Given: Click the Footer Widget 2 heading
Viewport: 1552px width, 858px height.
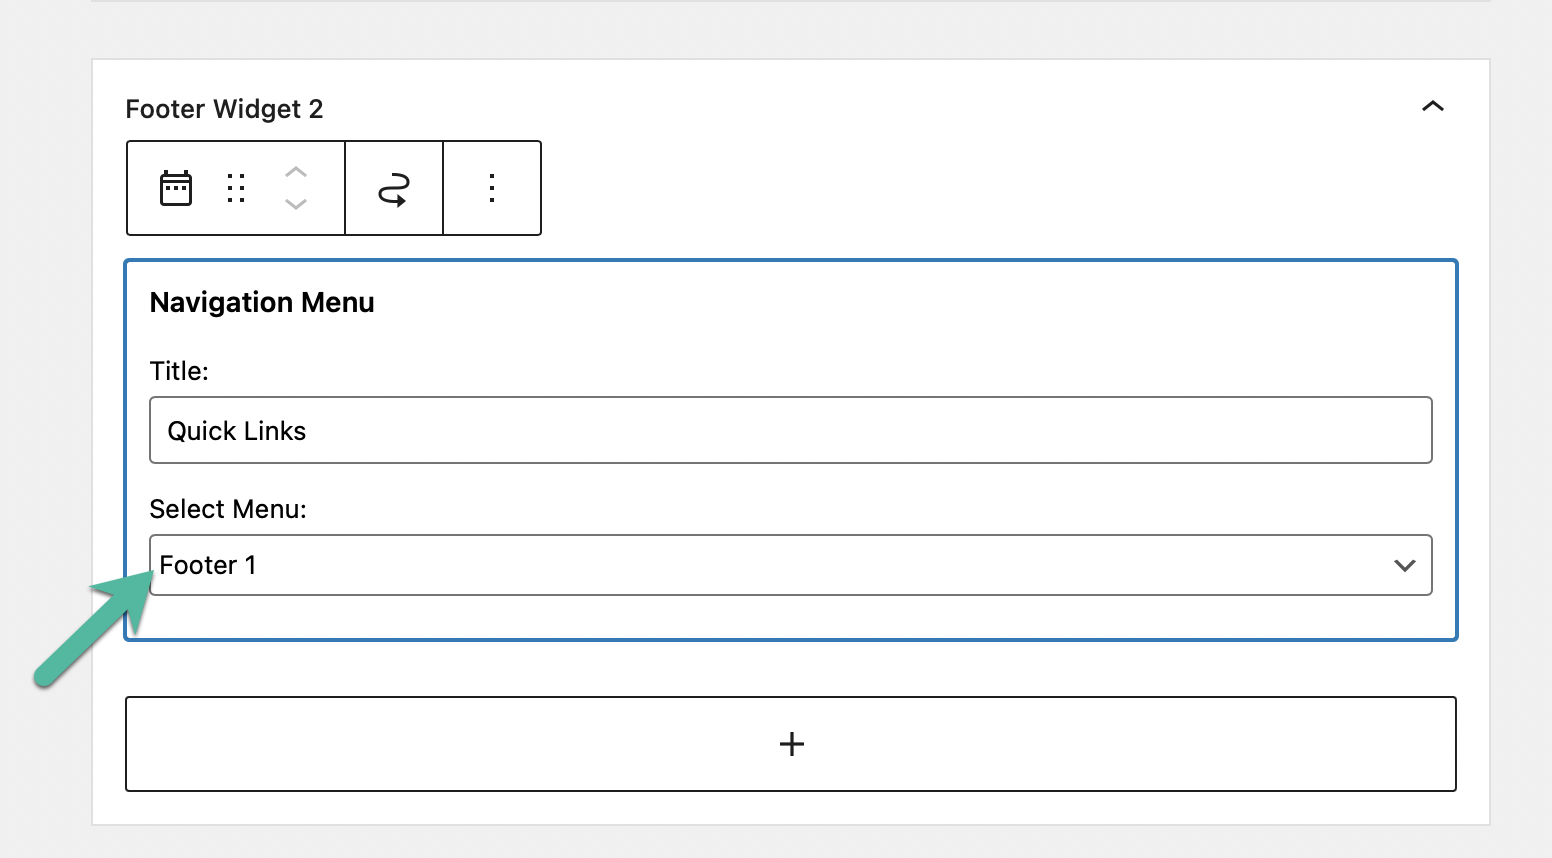Looking at the screenshot, I should tap(225, 109).
